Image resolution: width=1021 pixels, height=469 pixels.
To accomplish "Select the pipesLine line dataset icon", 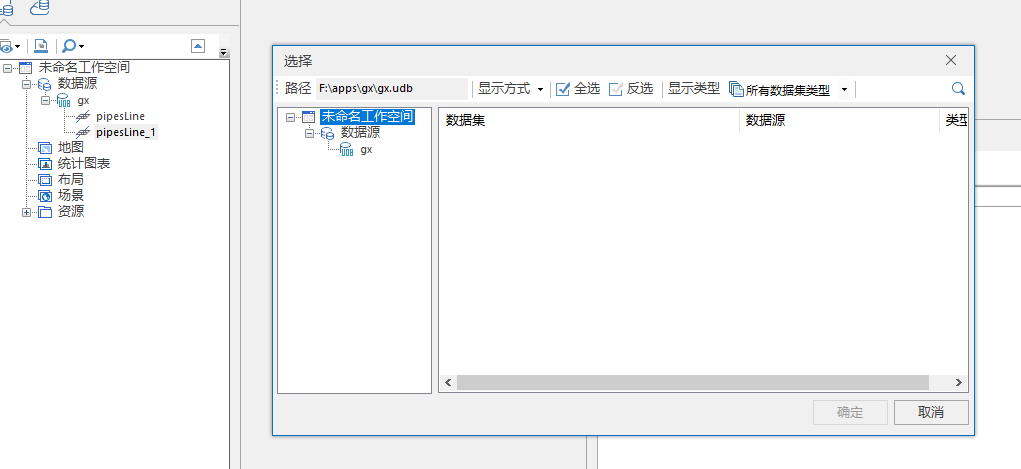I will tap(83, 117).
